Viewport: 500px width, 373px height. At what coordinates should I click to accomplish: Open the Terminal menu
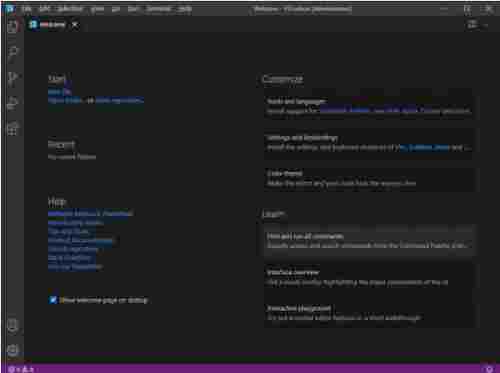pos(159,9)
